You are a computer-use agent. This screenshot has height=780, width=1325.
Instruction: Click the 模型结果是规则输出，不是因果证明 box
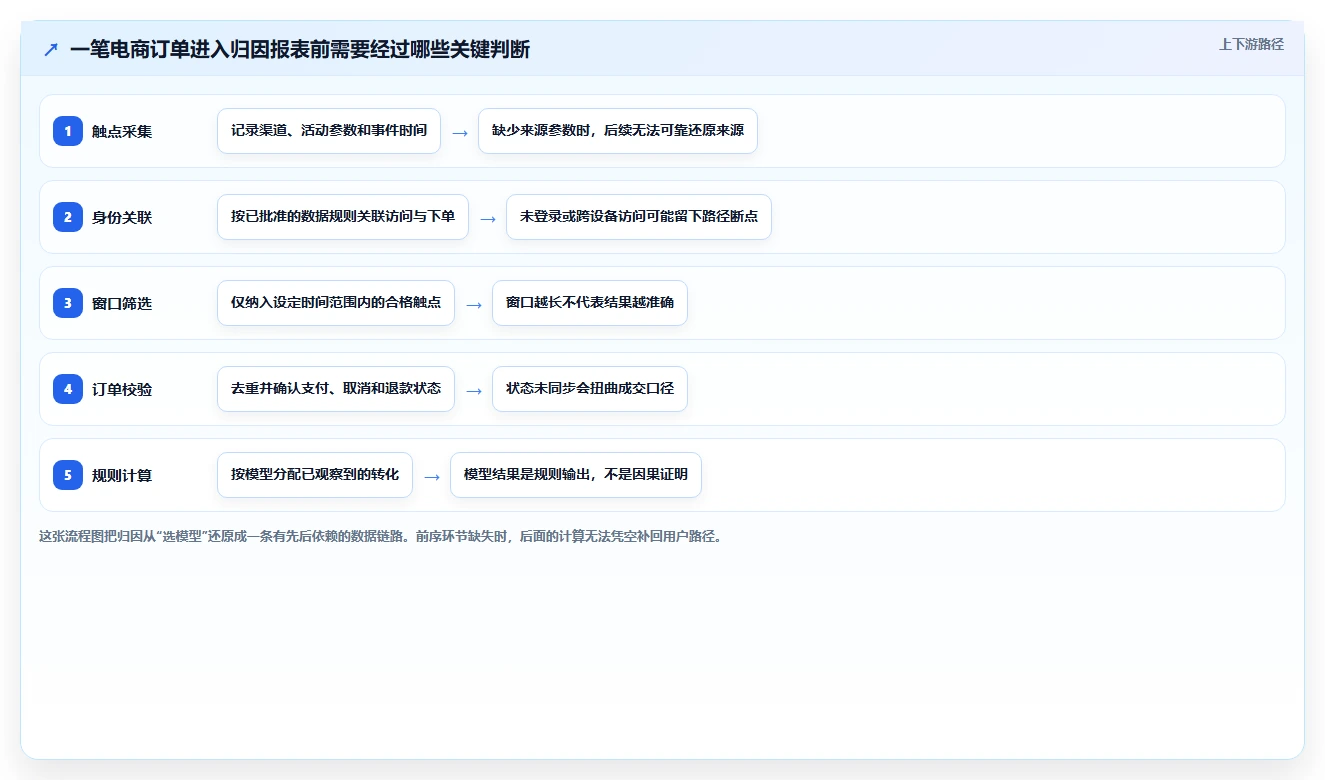[x=576, y=475]
